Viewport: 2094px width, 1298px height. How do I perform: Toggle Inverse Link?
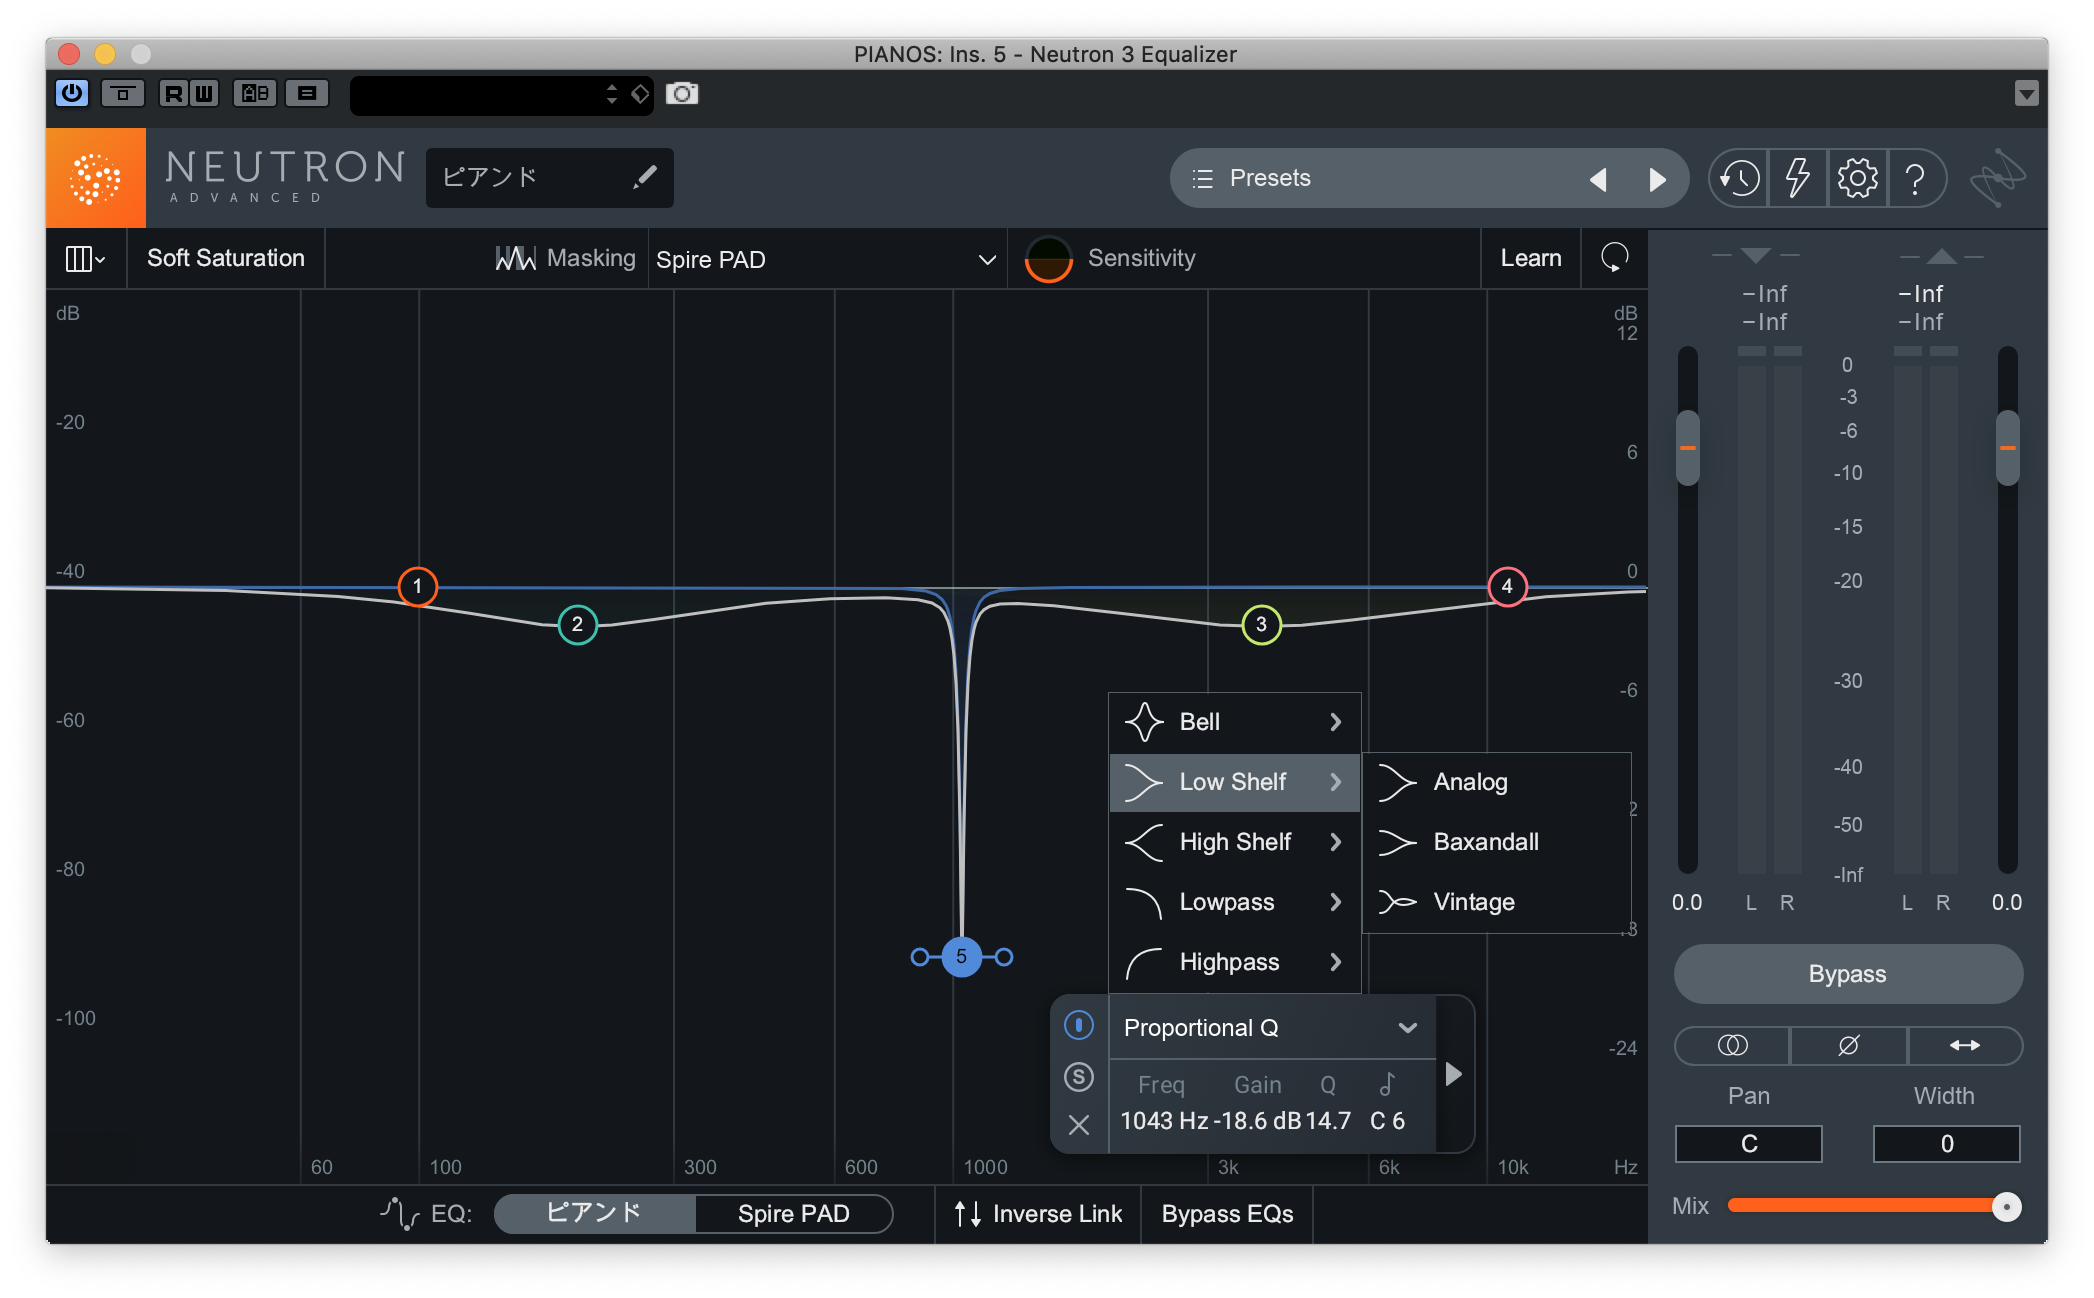tap(1038, 1213)
